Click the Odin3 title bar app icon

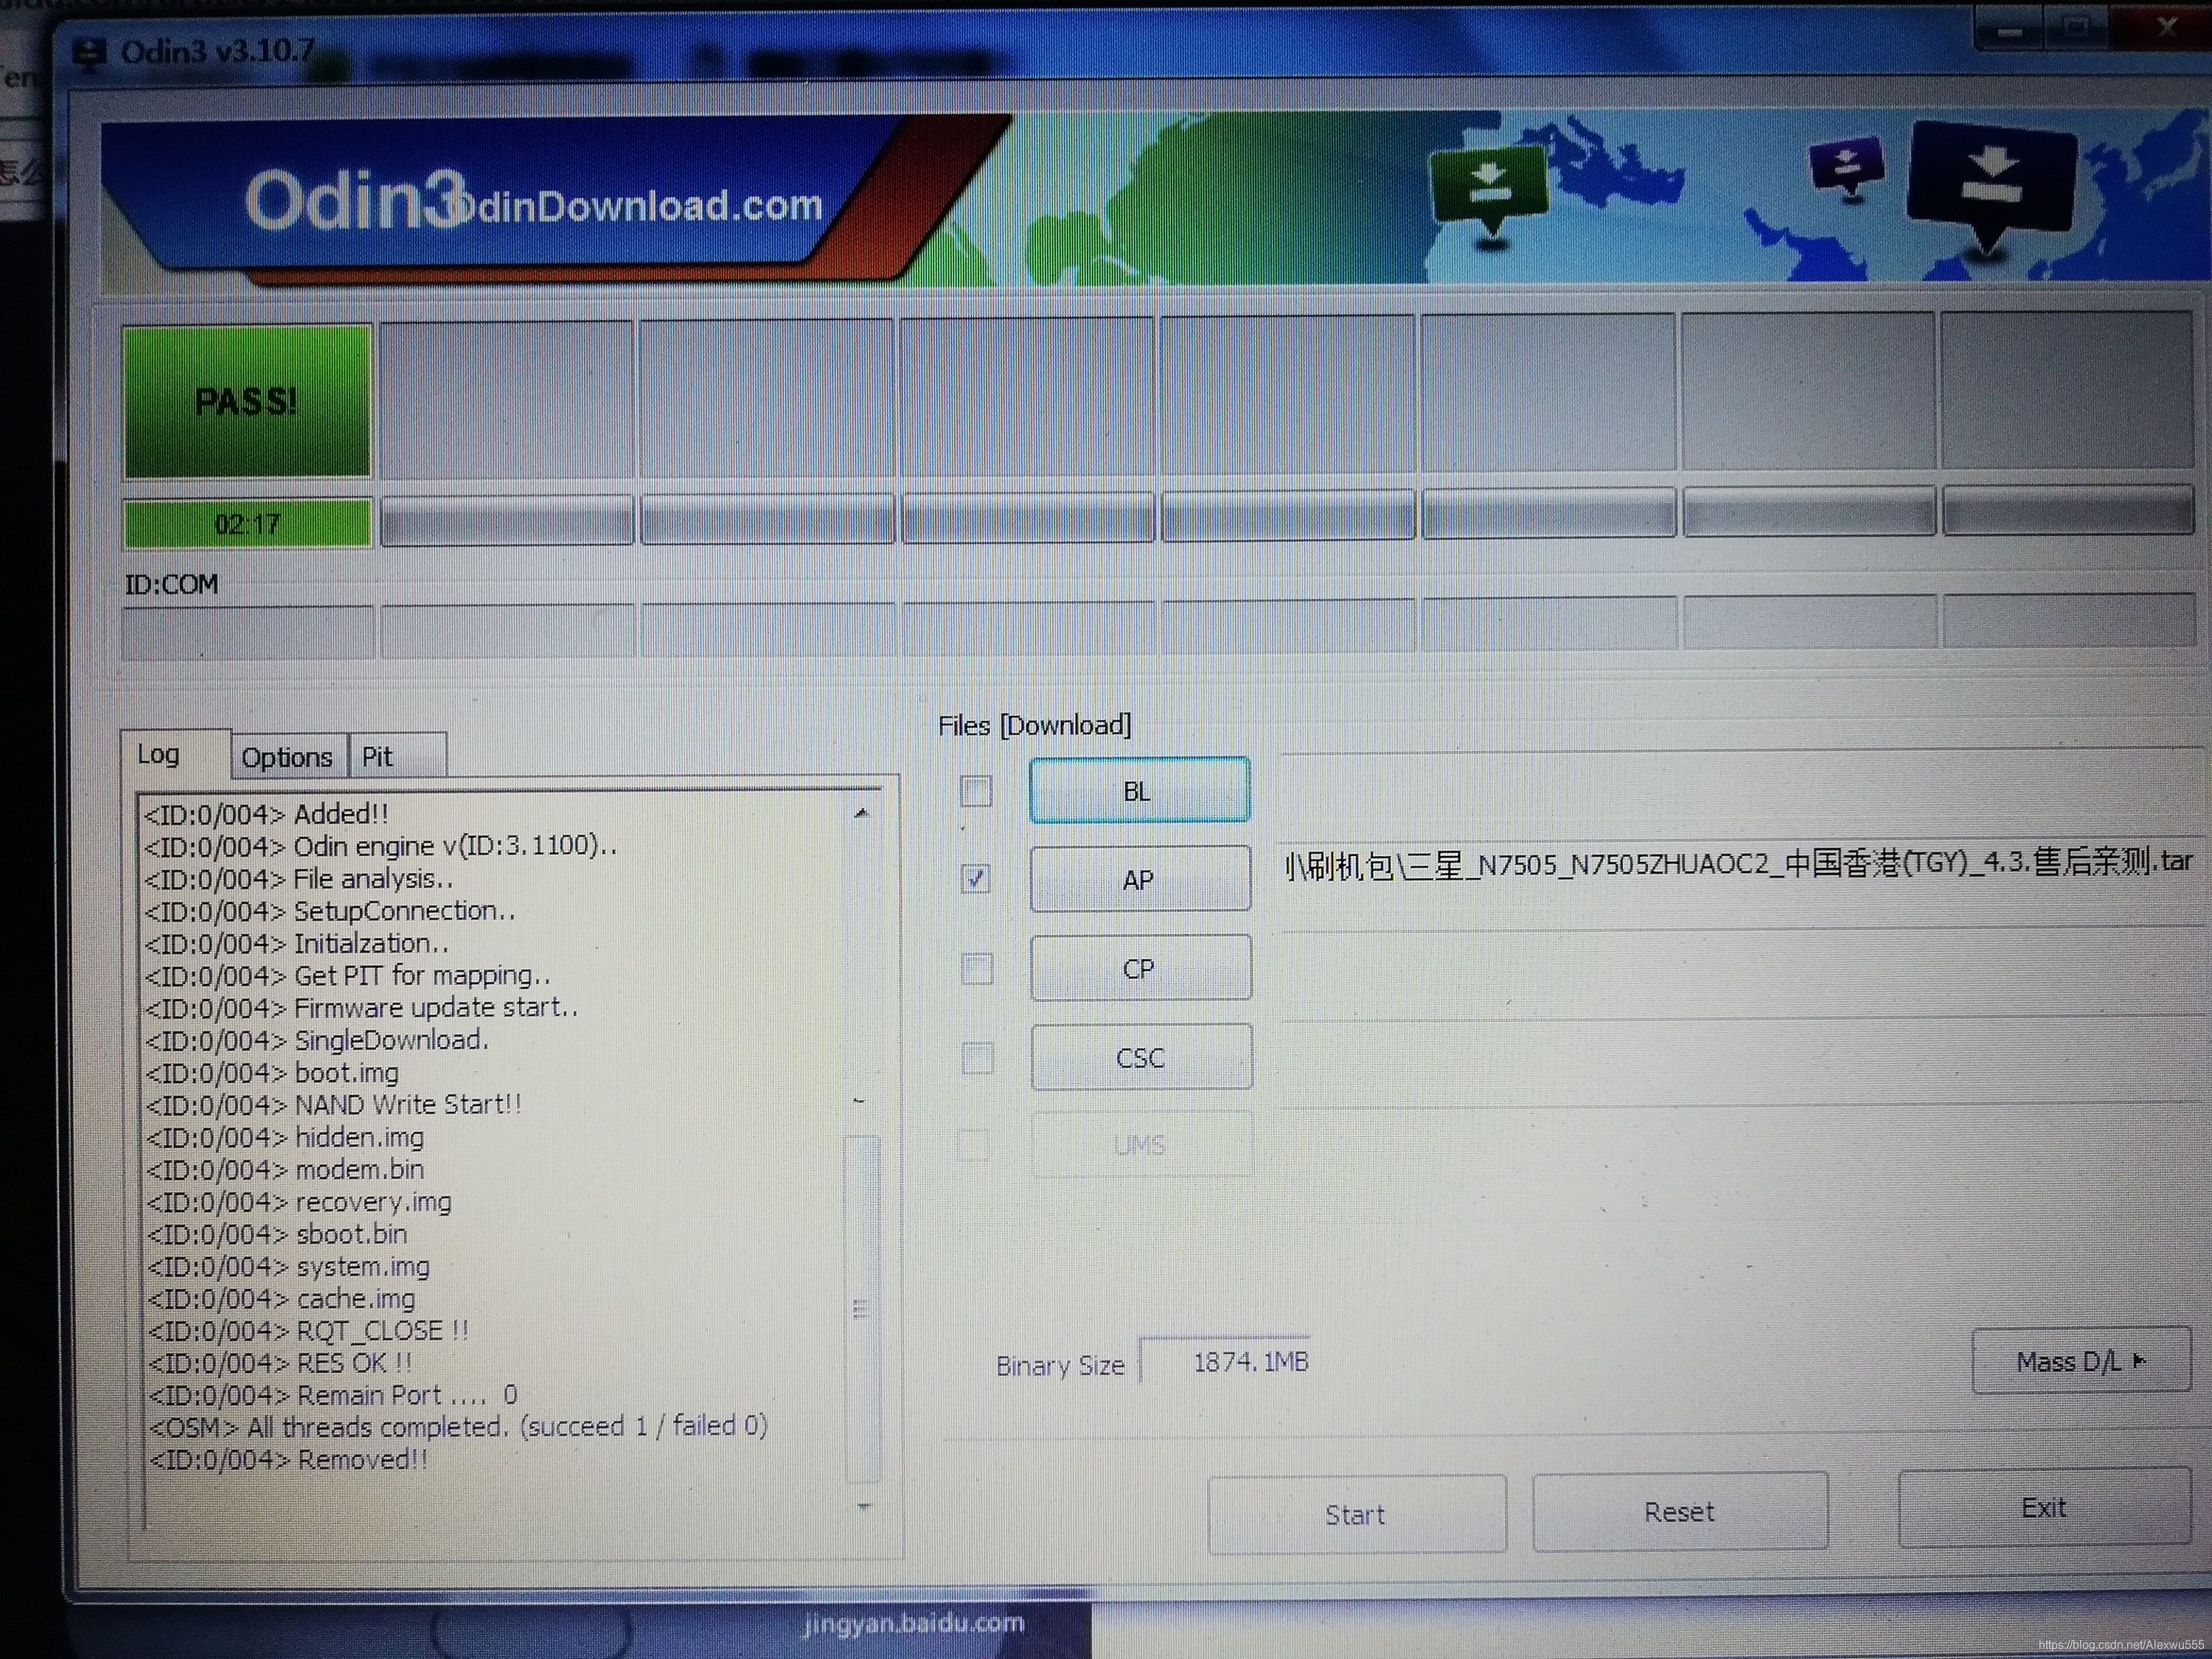[x=91, y=52]
